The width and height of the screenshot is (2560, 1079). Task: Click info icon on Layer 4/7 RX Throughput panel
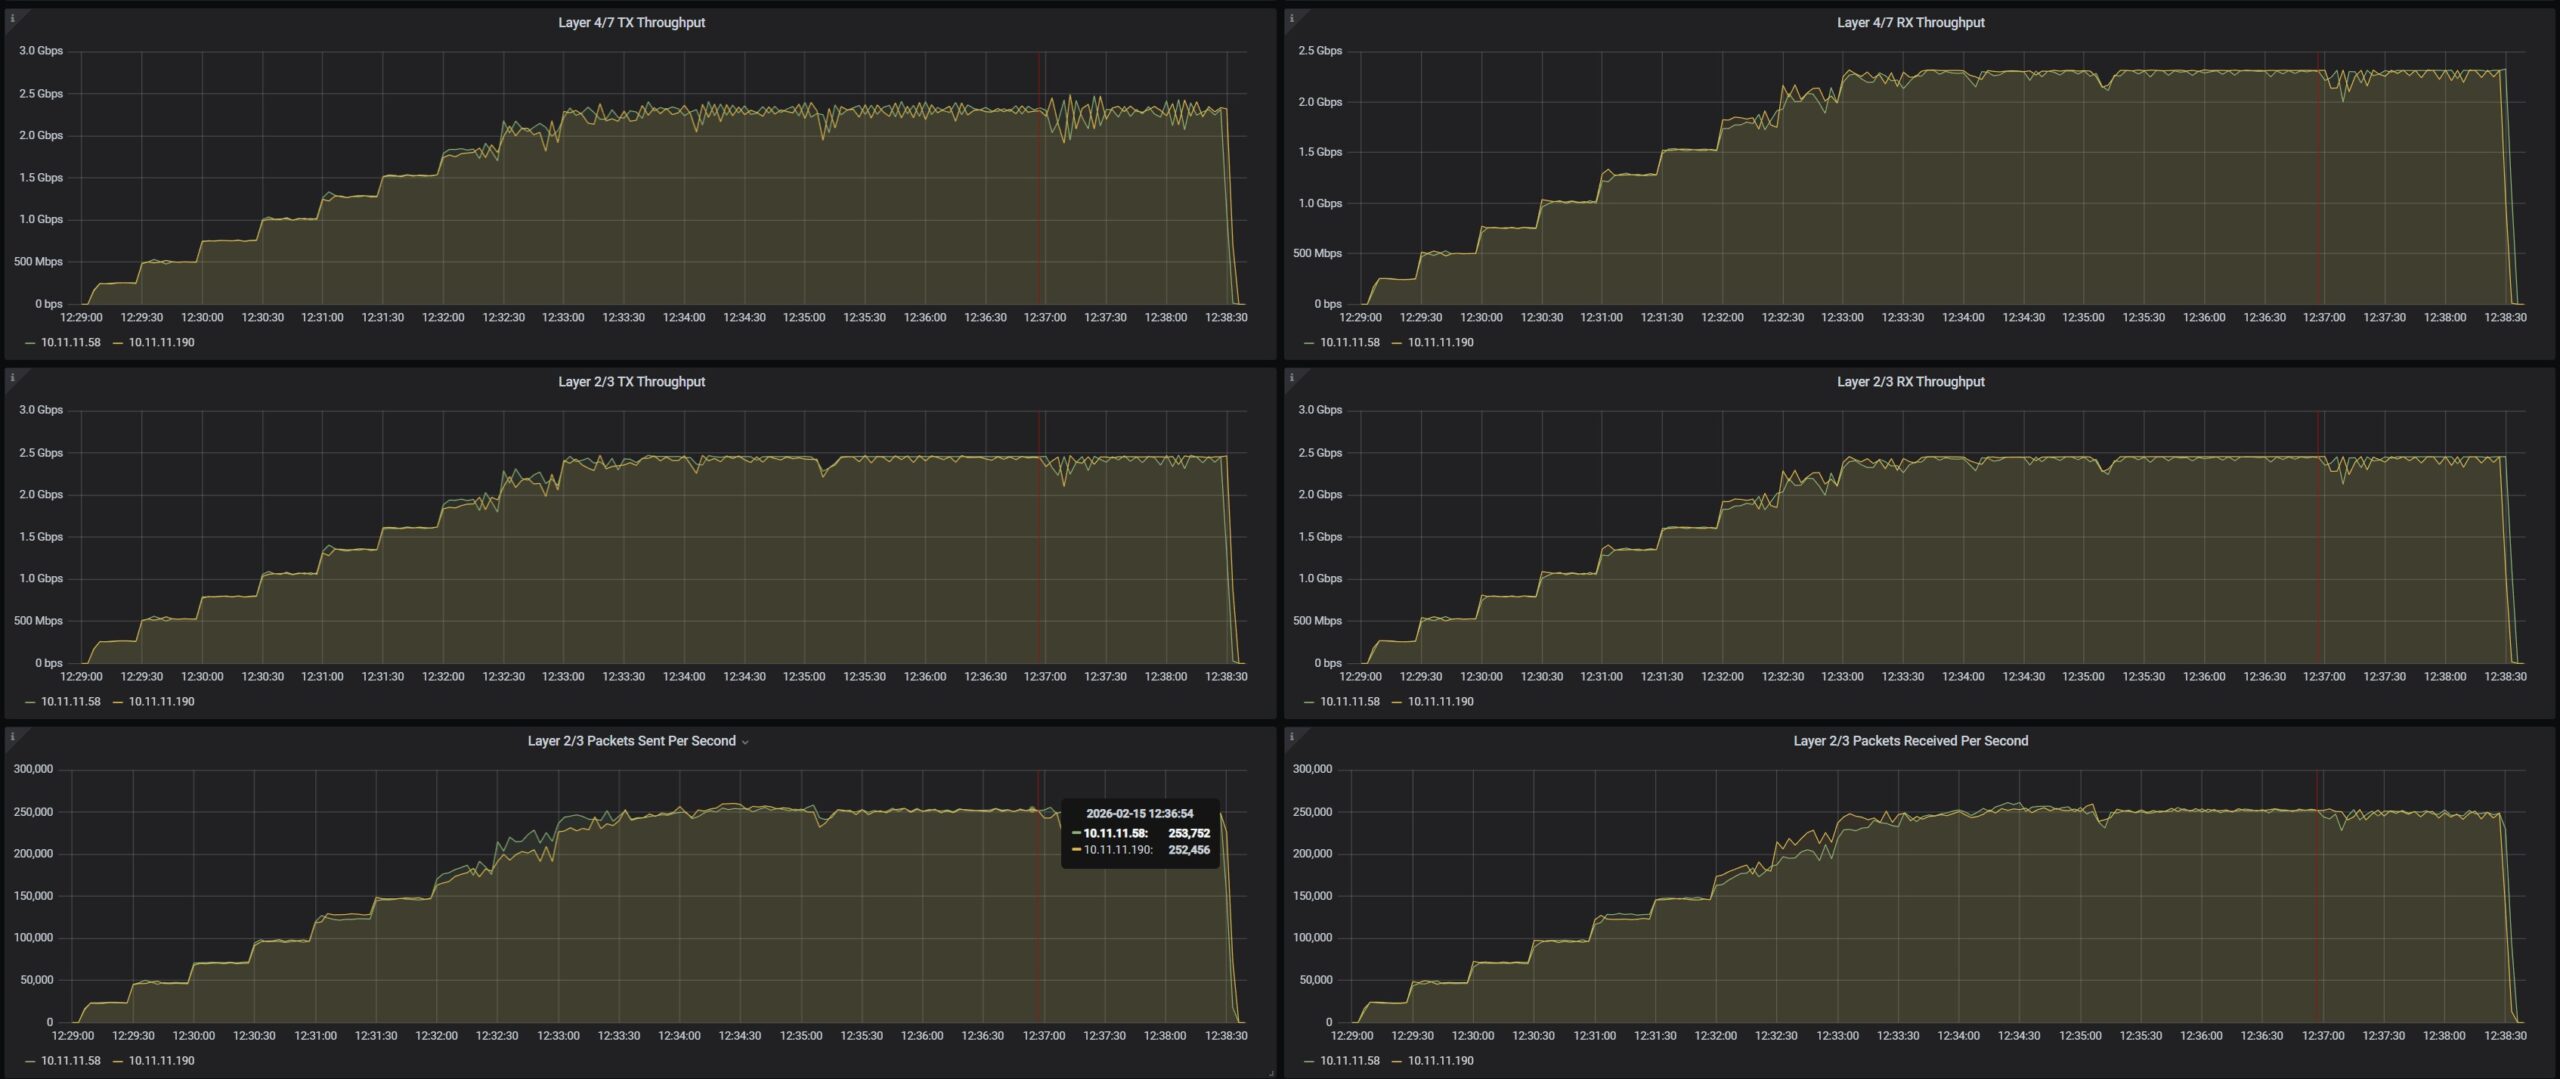[x=1291, y=18]
